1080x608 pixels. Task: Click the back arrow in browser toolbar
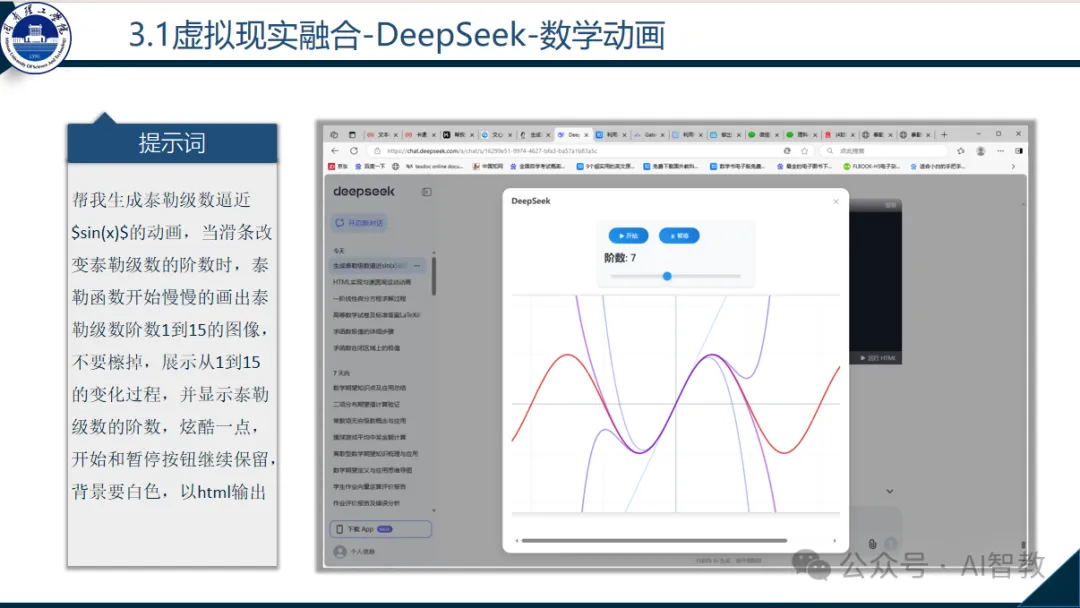[335, 151]
